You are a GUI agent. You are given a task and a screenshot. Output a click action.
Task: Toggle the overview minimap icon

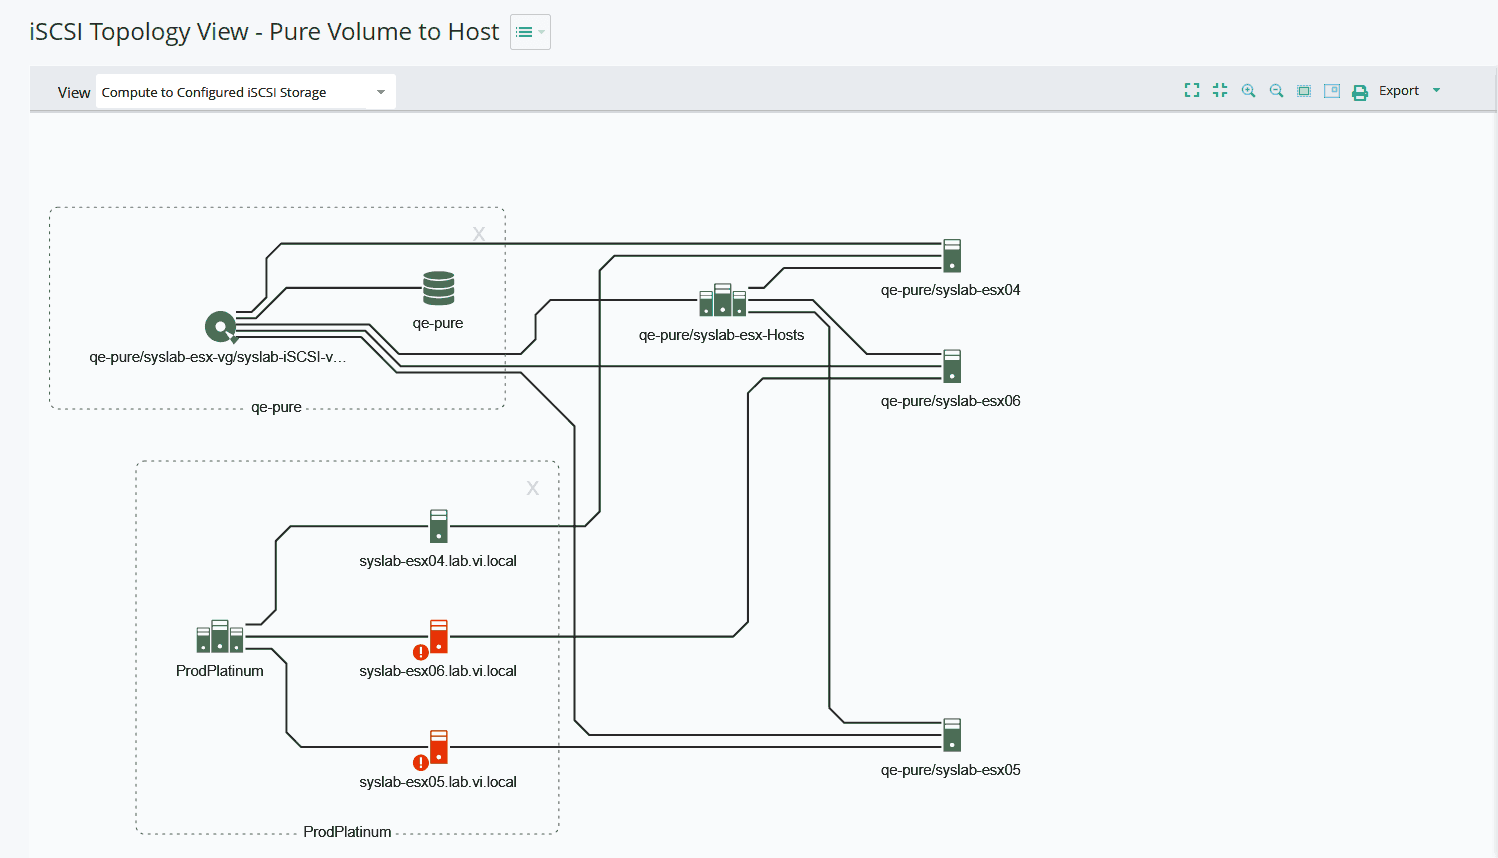1332,90
